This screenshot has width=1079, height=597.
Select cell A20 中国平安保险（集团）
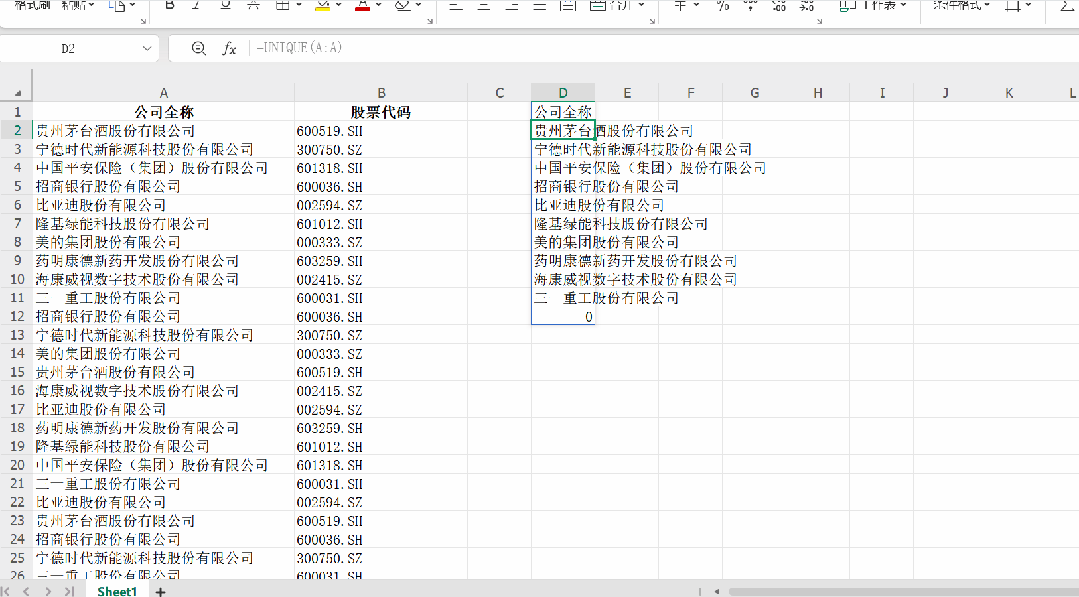164,465
